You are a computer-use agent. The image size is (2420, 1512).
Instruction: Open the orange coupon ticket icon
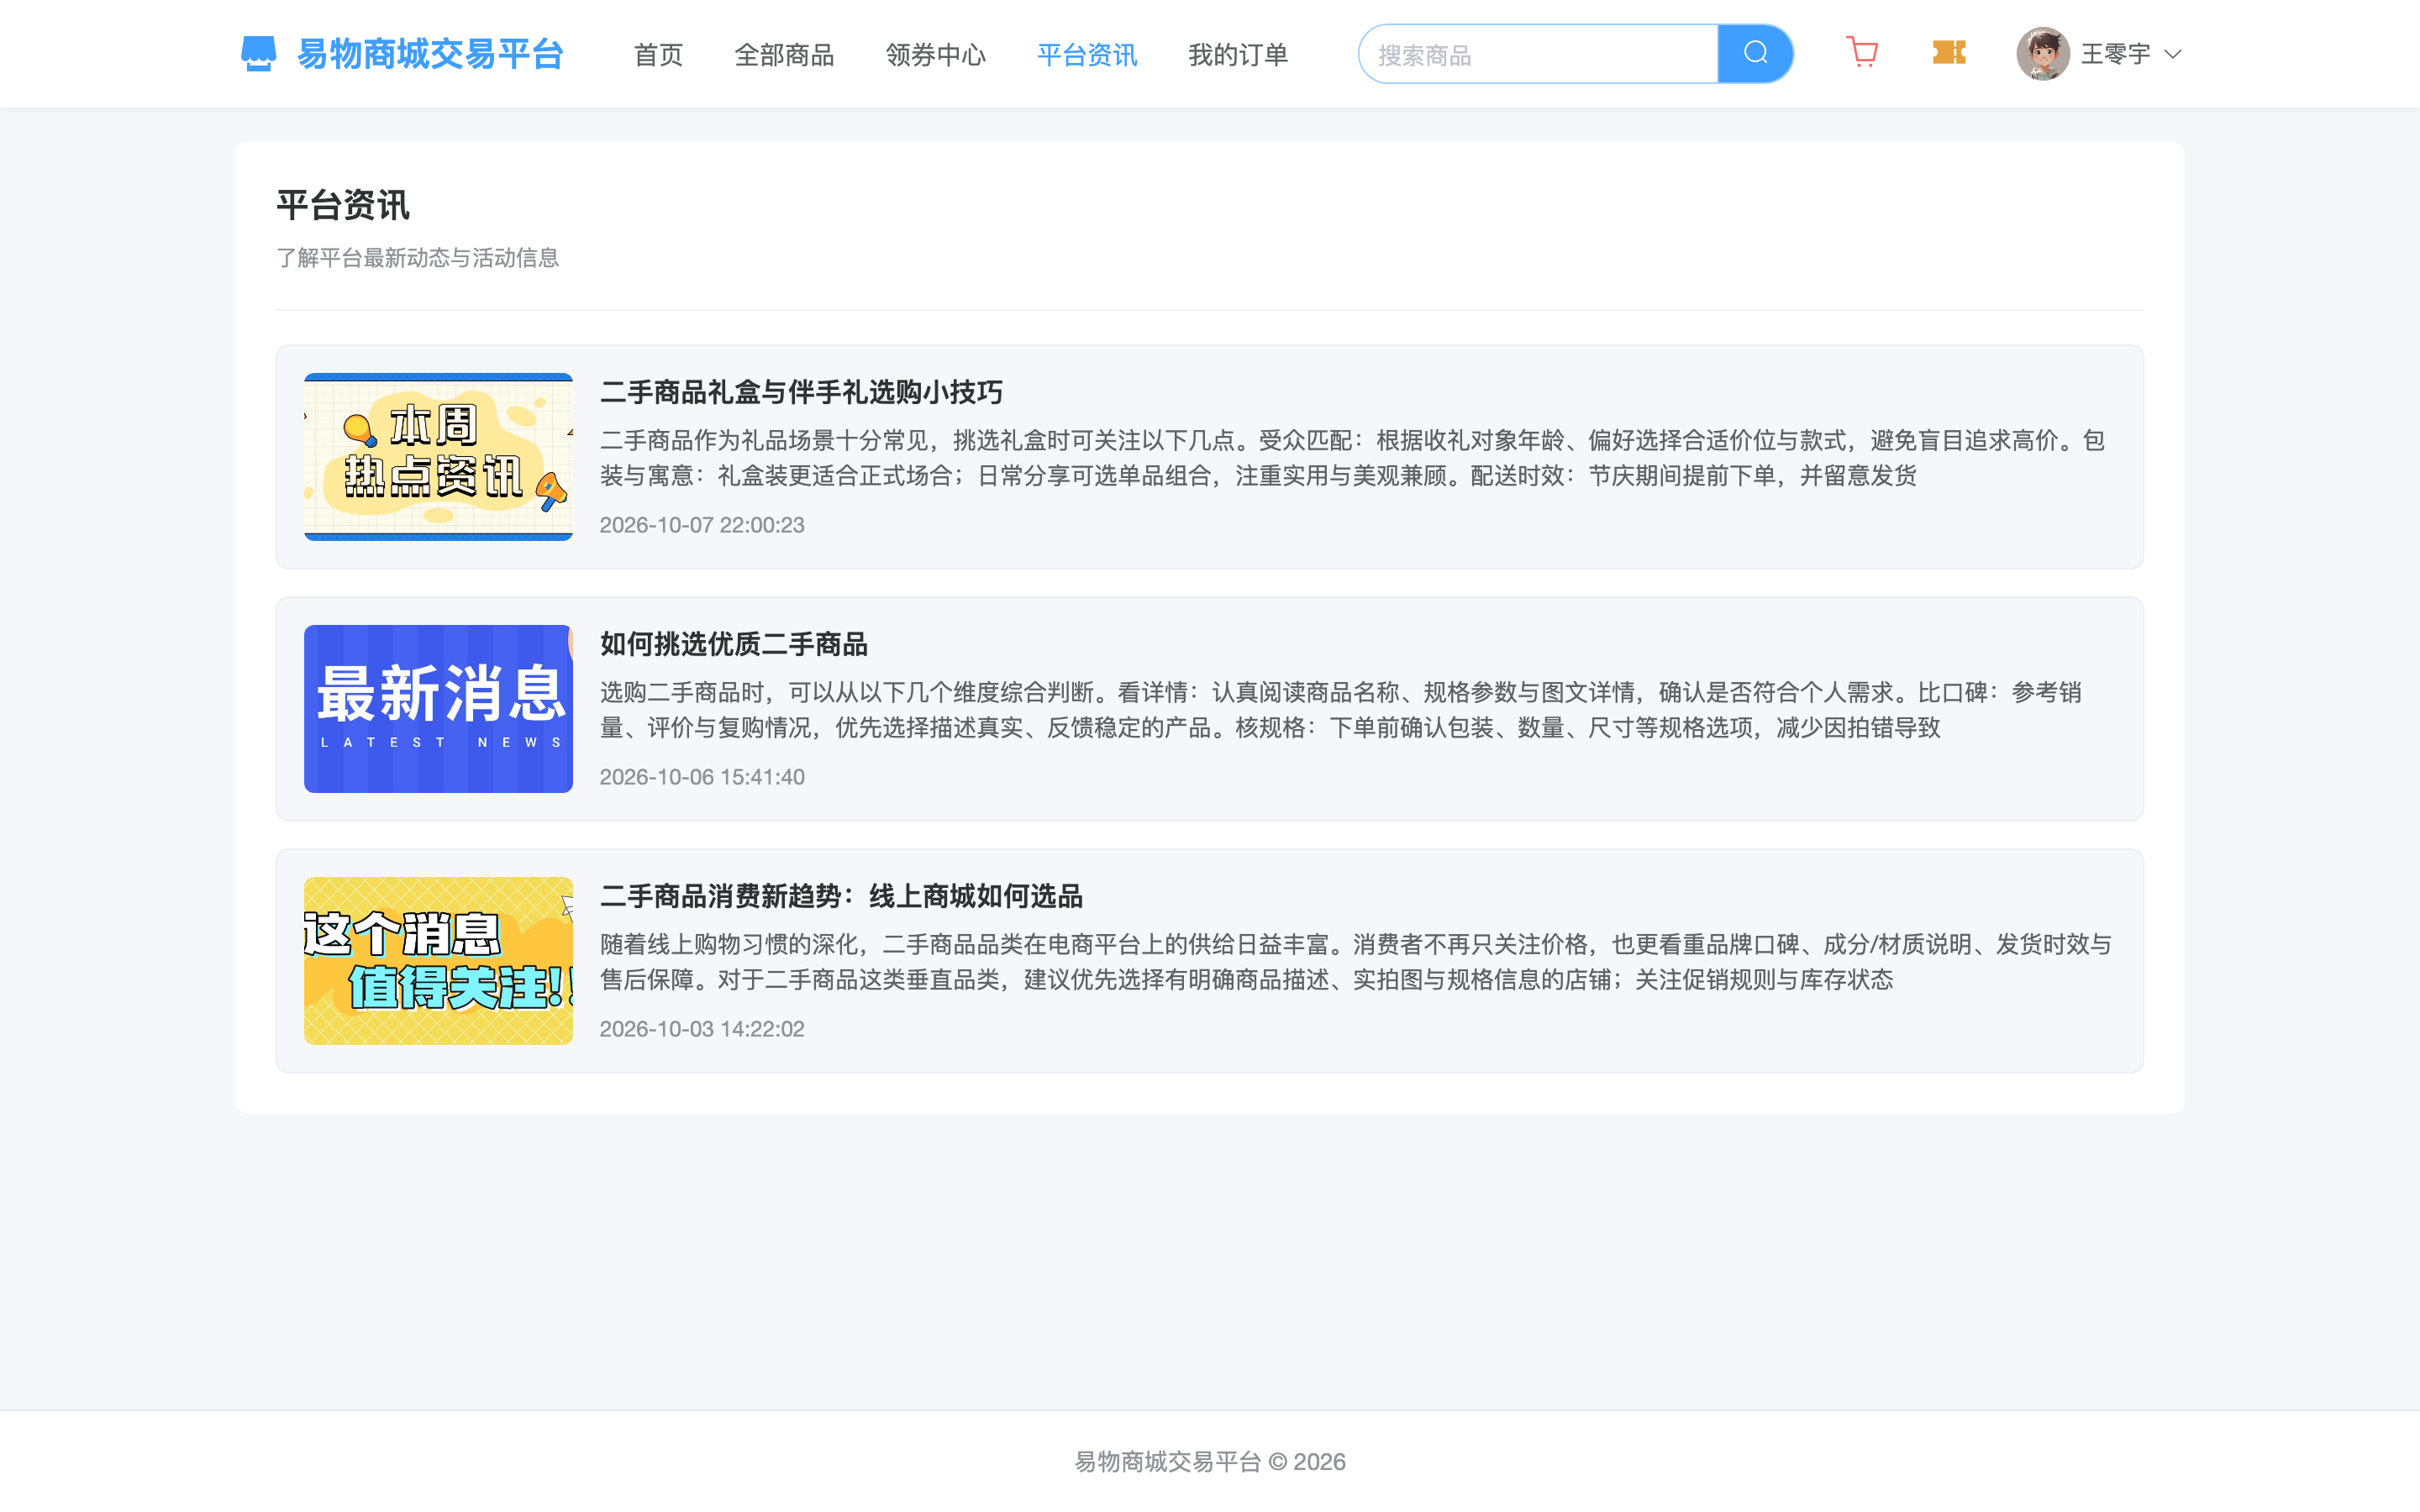[x=1949, y=53]
